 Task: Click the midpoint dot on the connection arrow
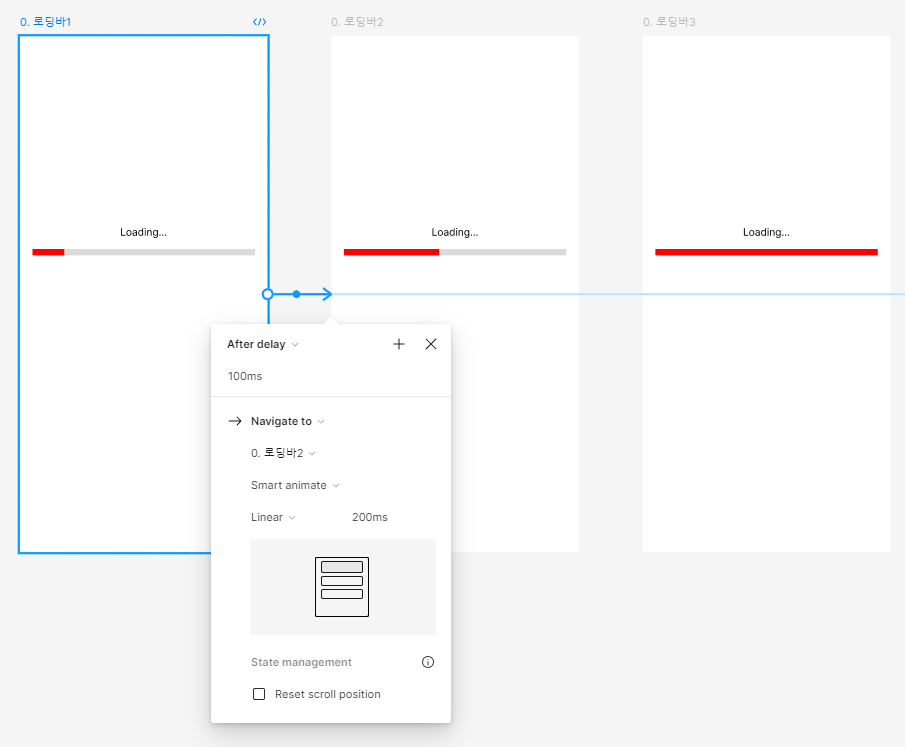pos(296,294)
